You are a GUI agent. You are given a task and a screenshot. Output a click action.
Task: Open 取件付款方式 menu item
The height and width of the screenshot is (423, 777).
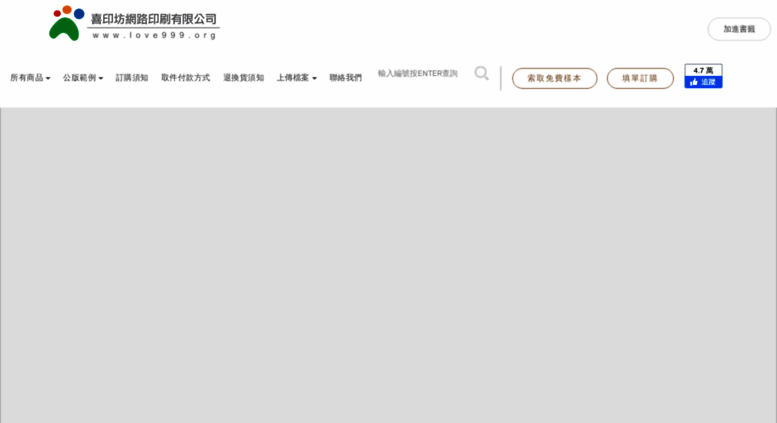coord(185,78)
